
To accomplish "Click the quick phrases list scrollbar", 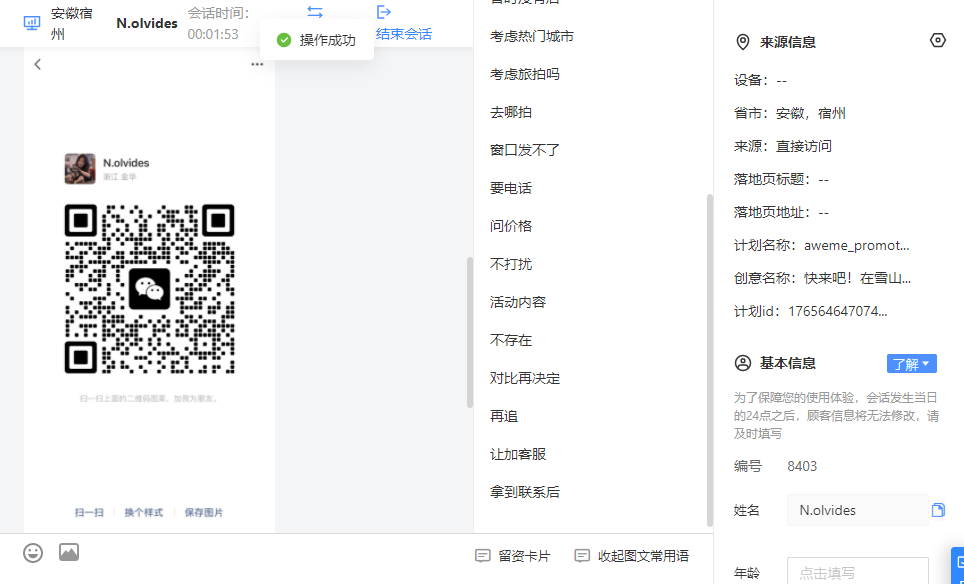I will (x=709, y=360).
